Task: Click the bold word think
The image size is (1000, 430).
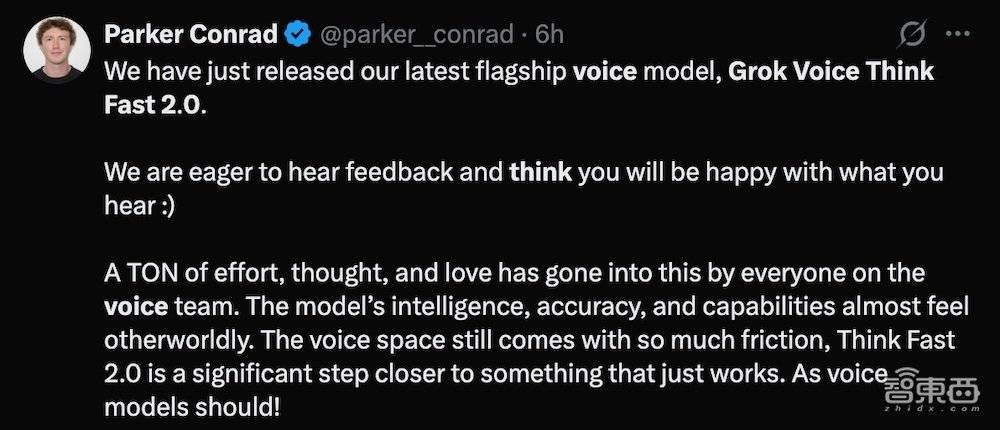Action: (541, 172)
